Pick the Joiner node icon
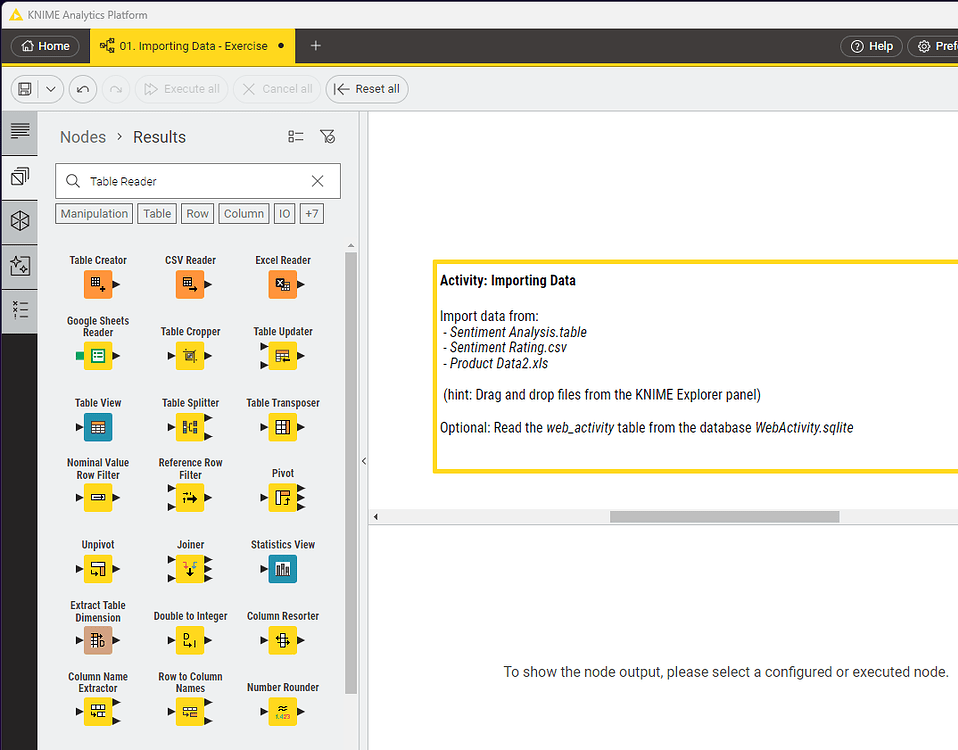Screen dimensions: 958x750 (190, 569)
